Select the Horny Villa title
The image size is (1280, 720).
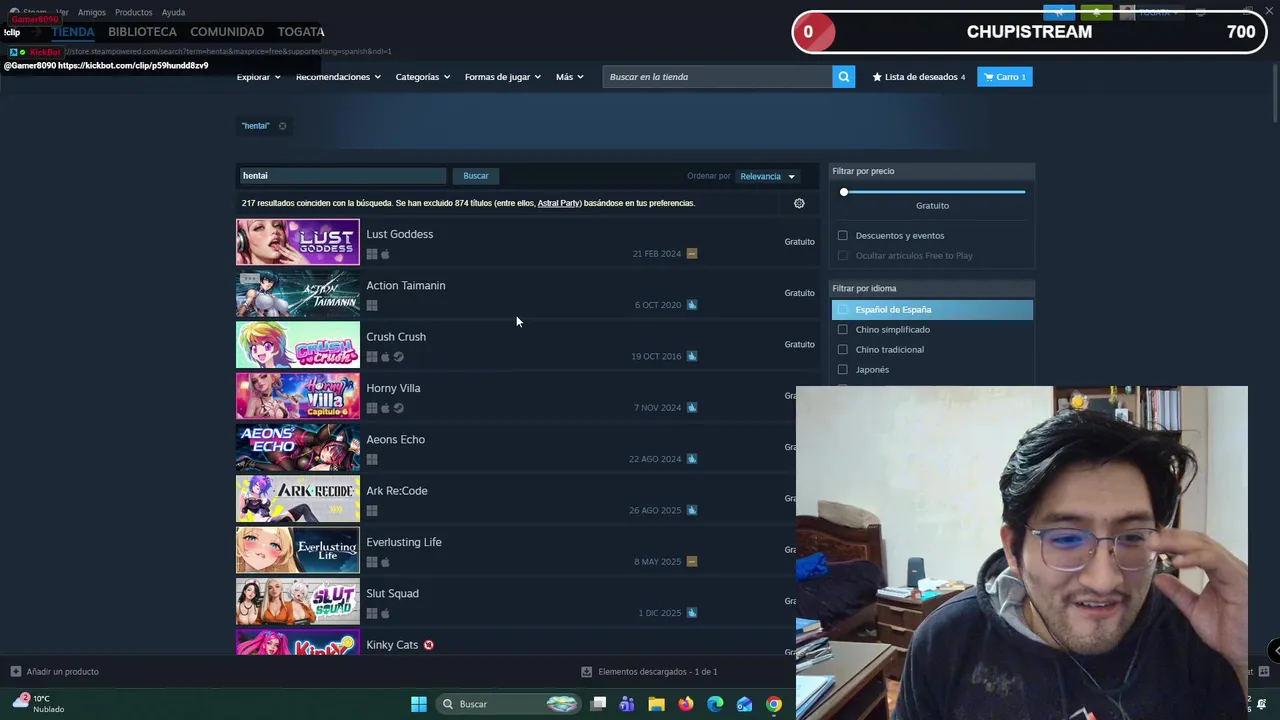pos(393,388)
